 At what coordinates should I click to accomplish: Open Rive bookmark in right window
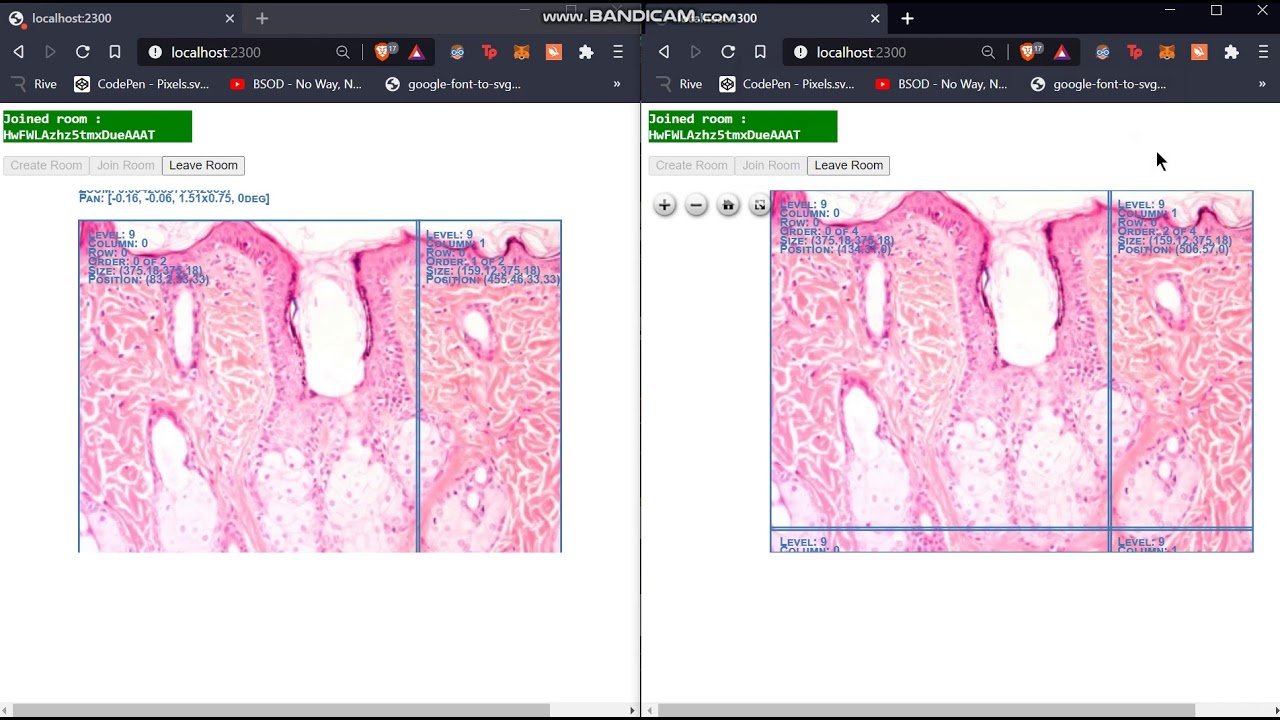click(x=679, y=84)
